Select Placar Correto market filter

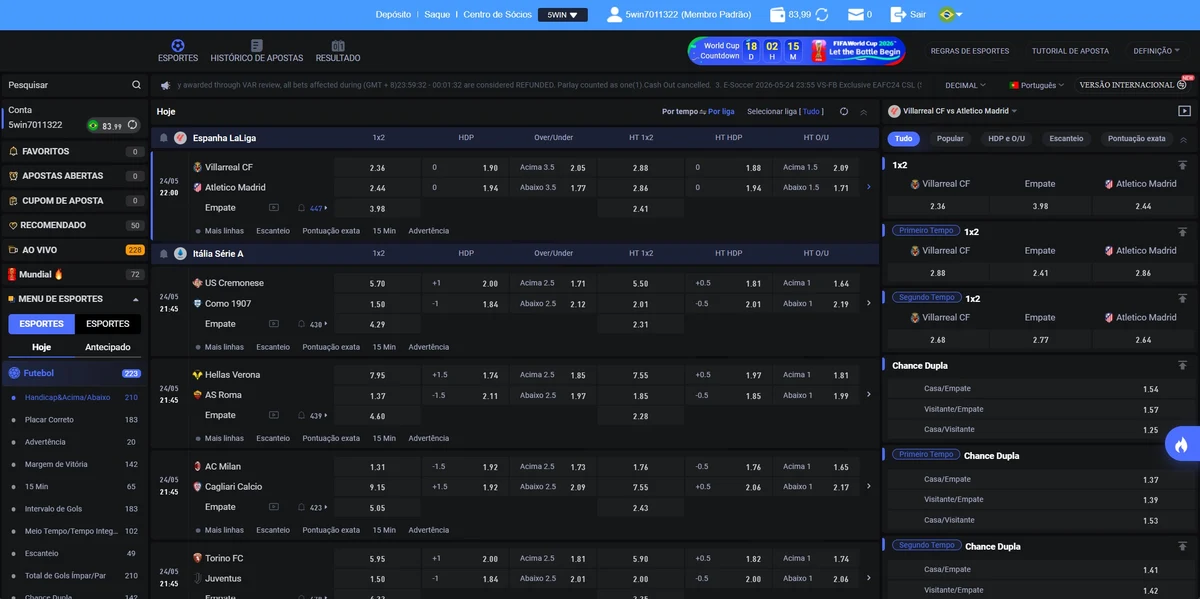coord(75,420)
